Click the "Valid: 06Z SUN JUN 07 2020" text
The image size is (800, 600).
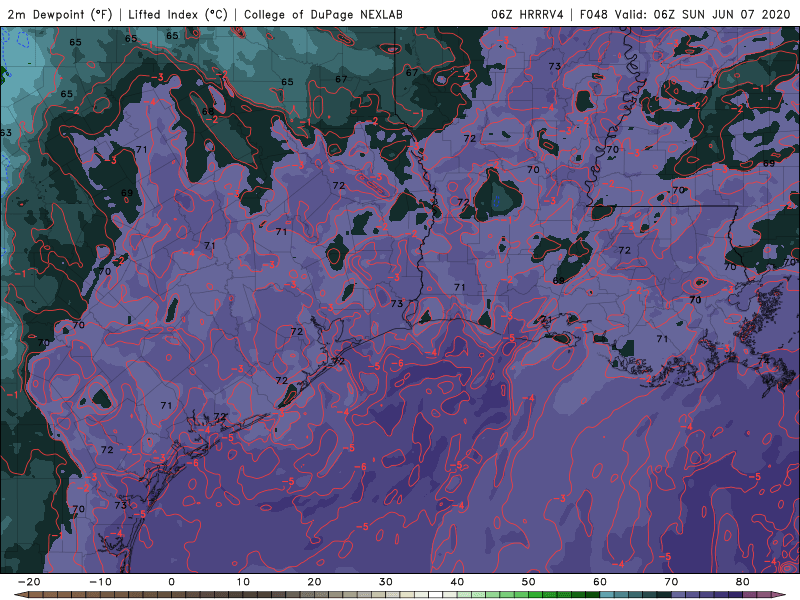tap(703, 14)
